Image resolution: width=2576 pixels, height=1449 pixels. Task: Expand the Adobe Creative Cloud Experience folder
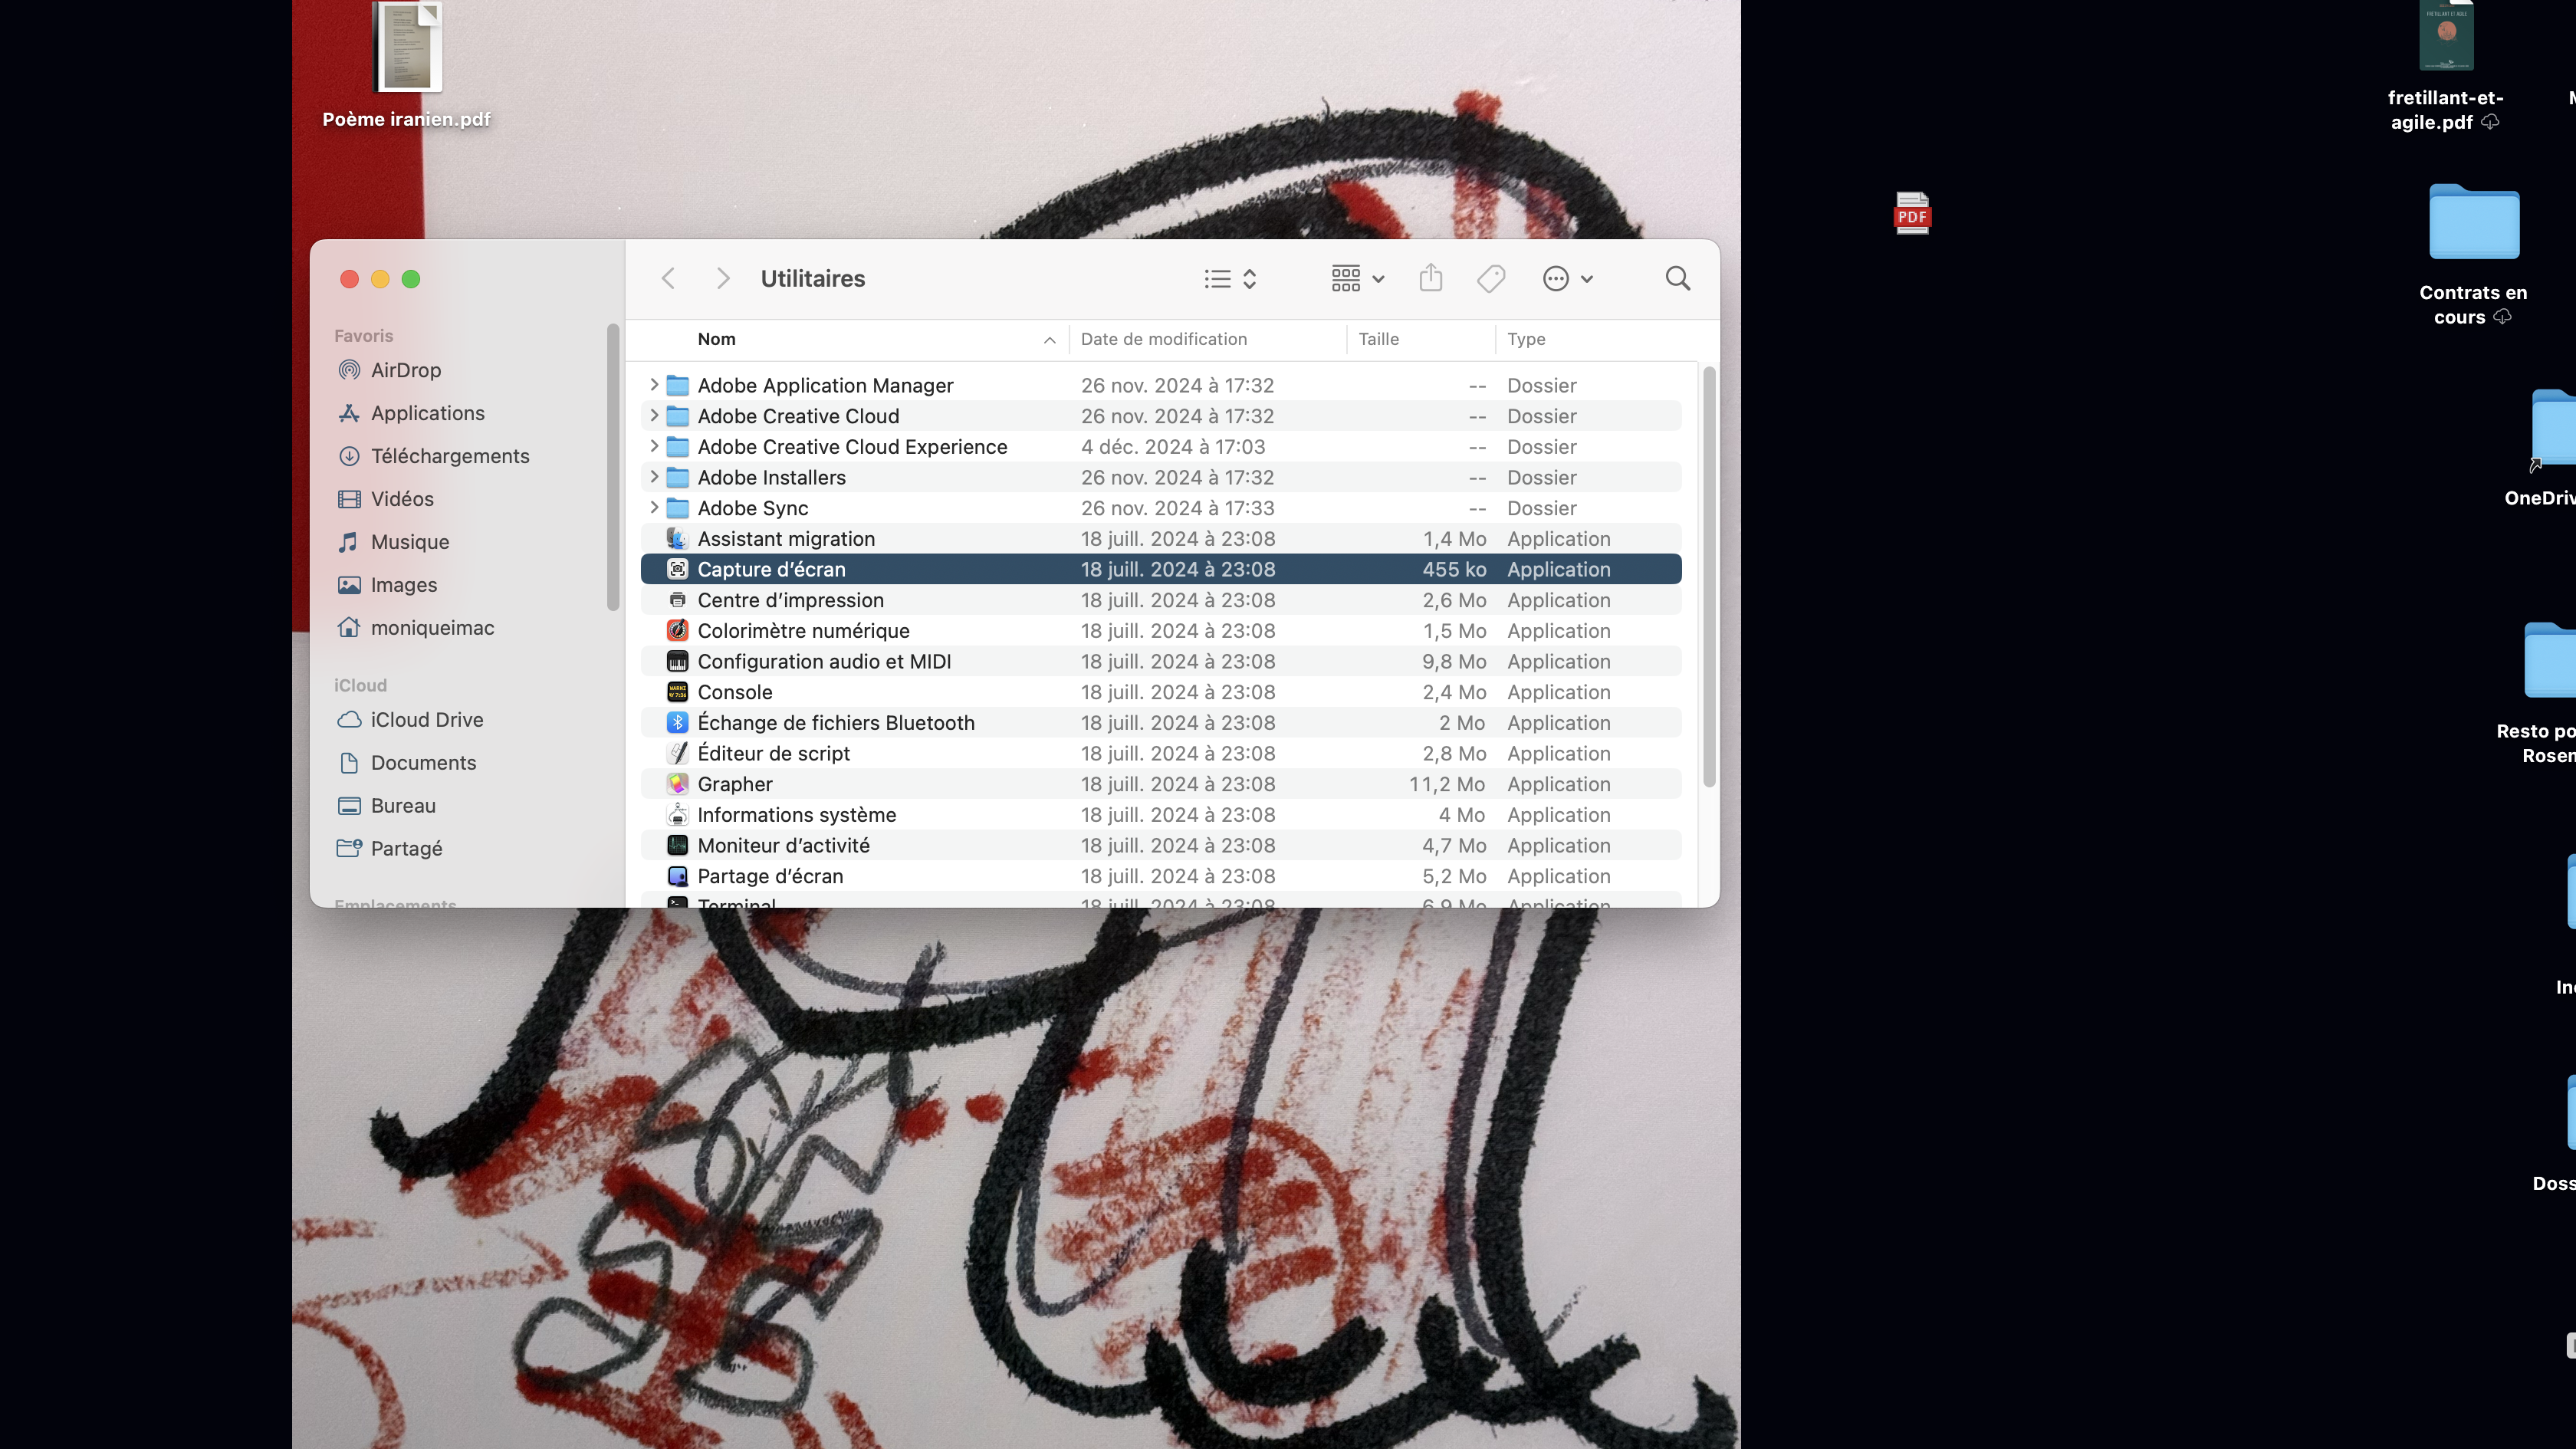(x=654, y=446)
